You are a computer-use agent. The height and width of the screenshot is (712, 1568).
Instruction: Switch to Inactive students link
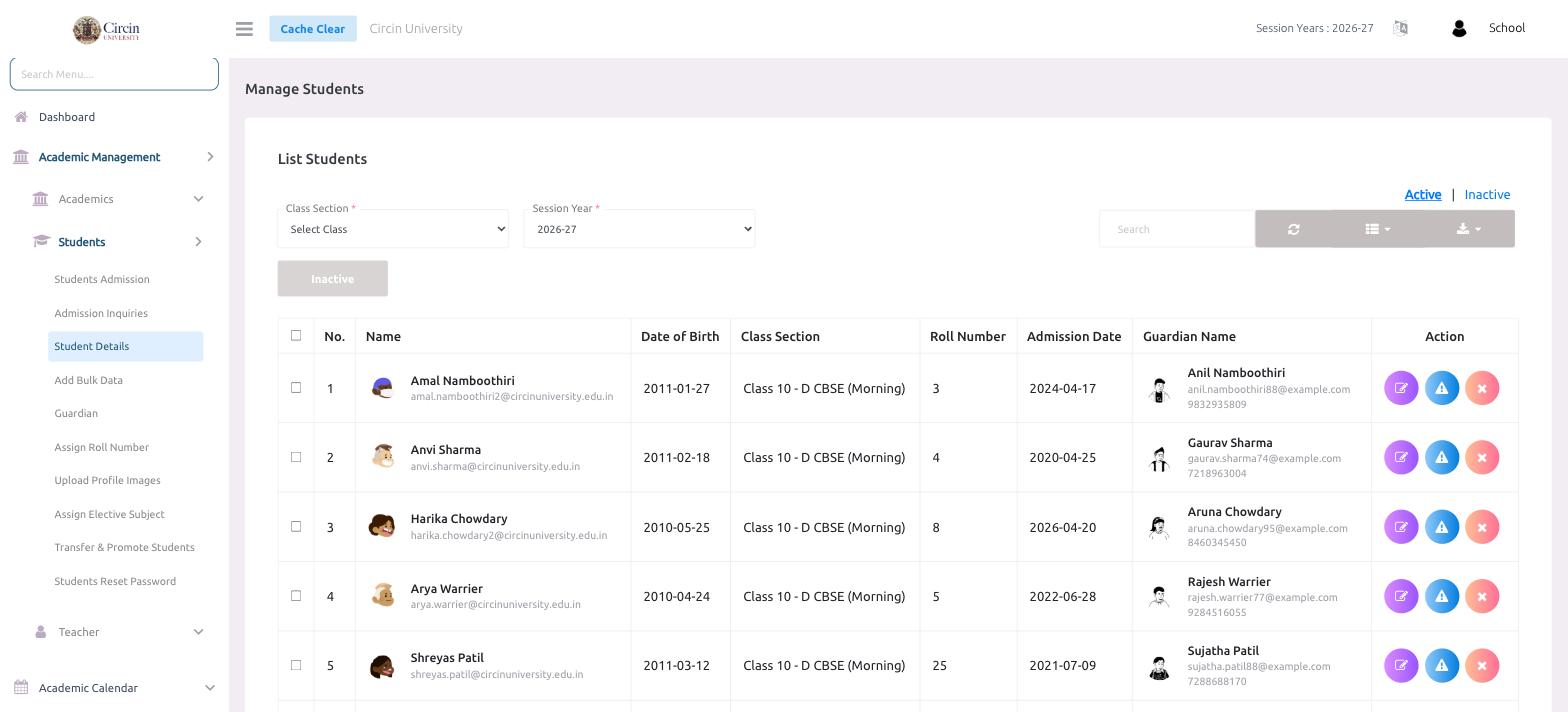coord(1487,195)
